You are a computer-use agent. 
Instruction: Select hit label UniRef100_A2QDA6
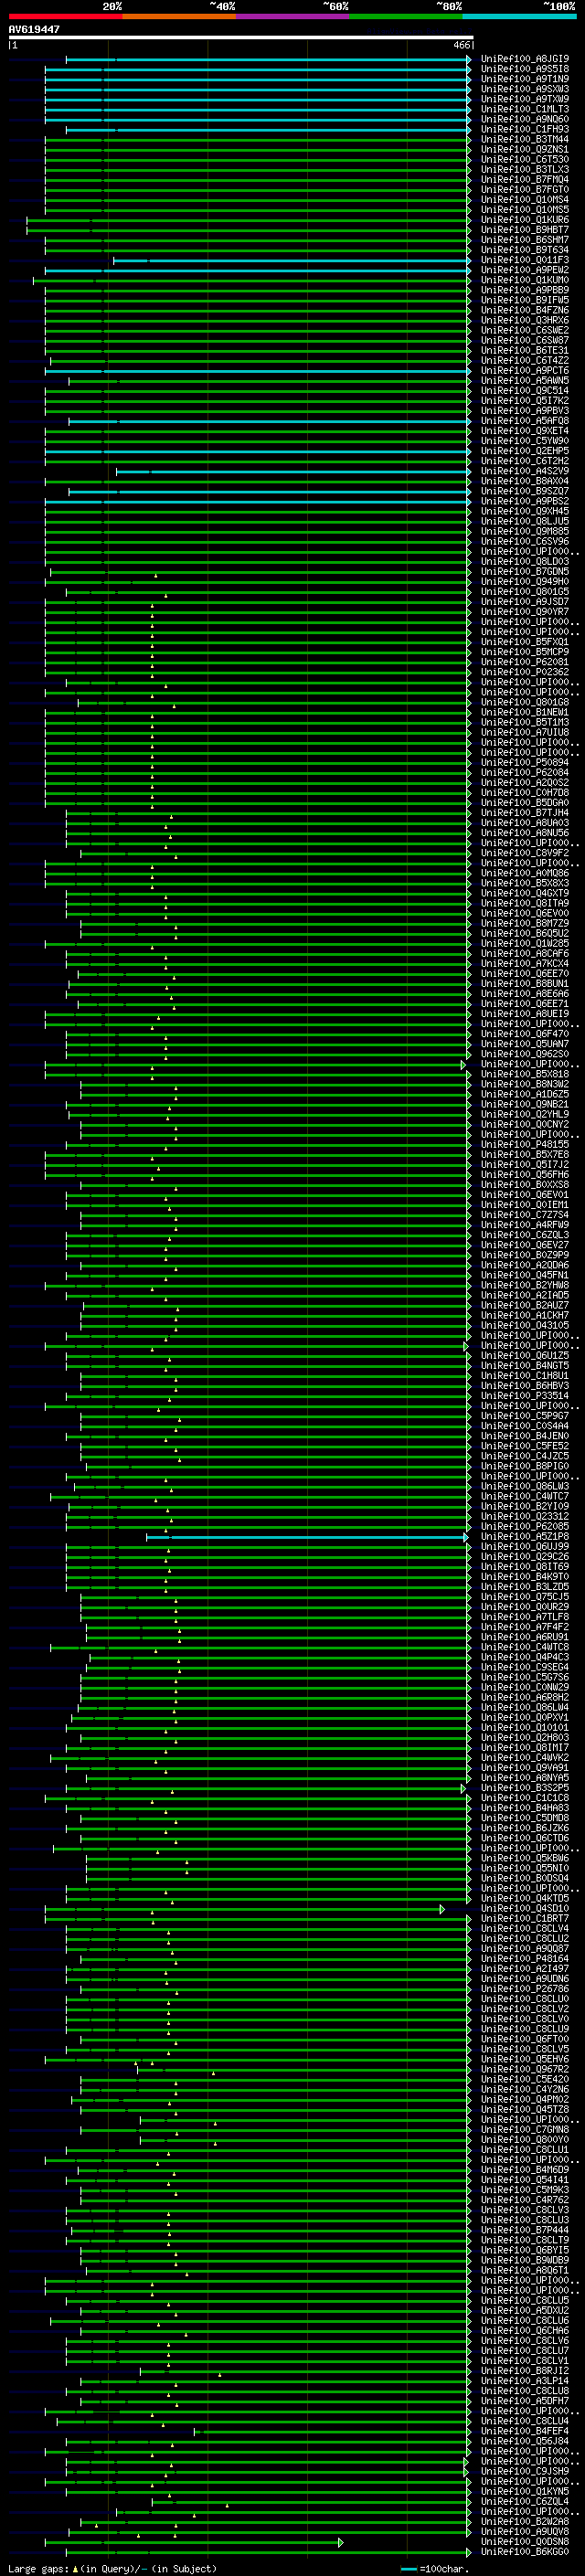pos(525,1265)
